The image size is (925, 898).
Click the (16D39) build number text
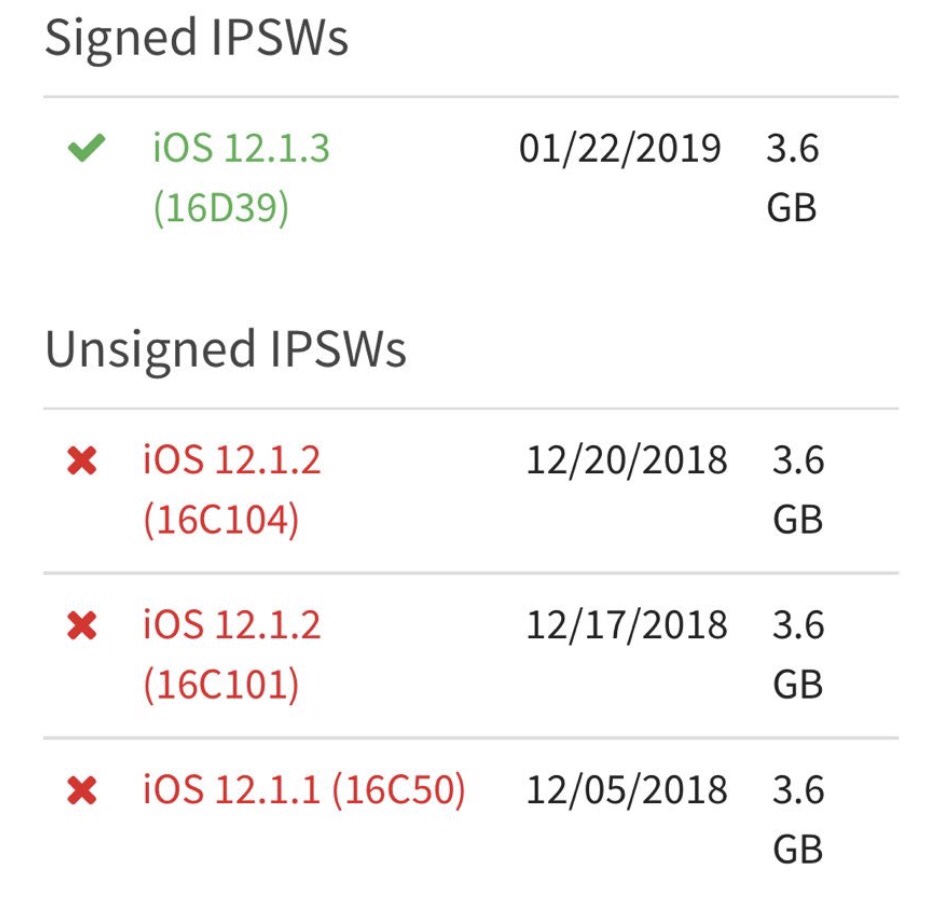[x=221, y=209]
